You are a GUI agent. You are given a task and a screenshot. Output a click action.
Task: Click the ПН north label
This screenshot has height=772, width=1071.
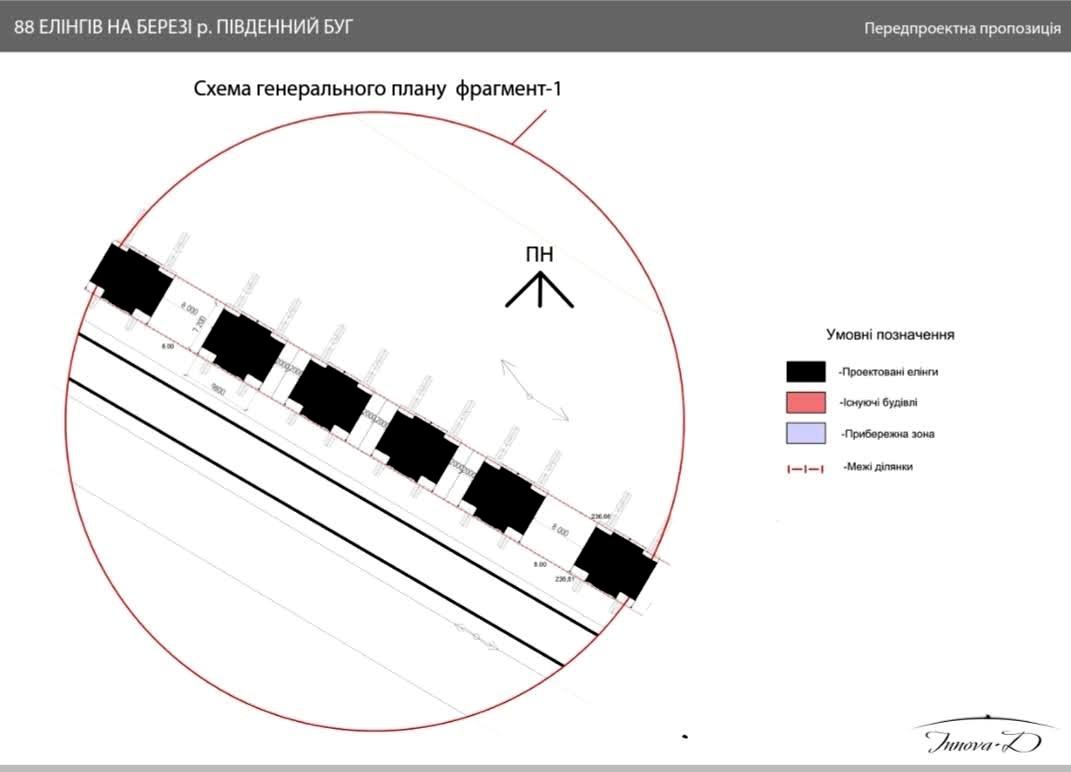tap(539, 254)
